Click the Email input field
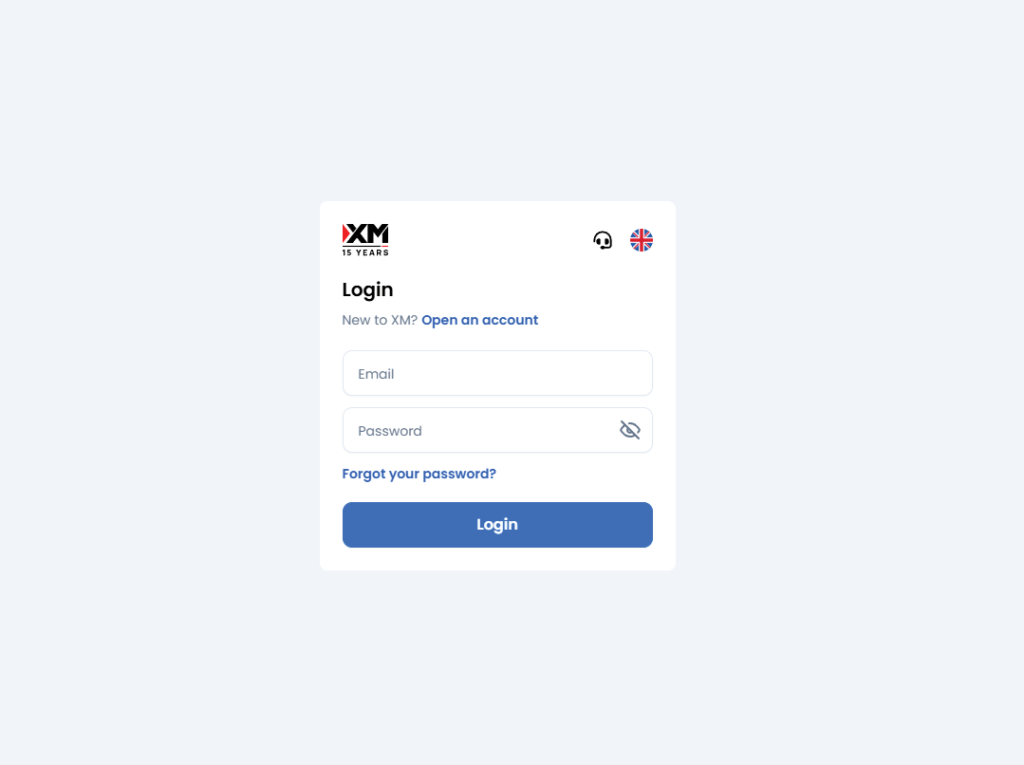Viewport: 1024px width, 765px height. [497, 373]
